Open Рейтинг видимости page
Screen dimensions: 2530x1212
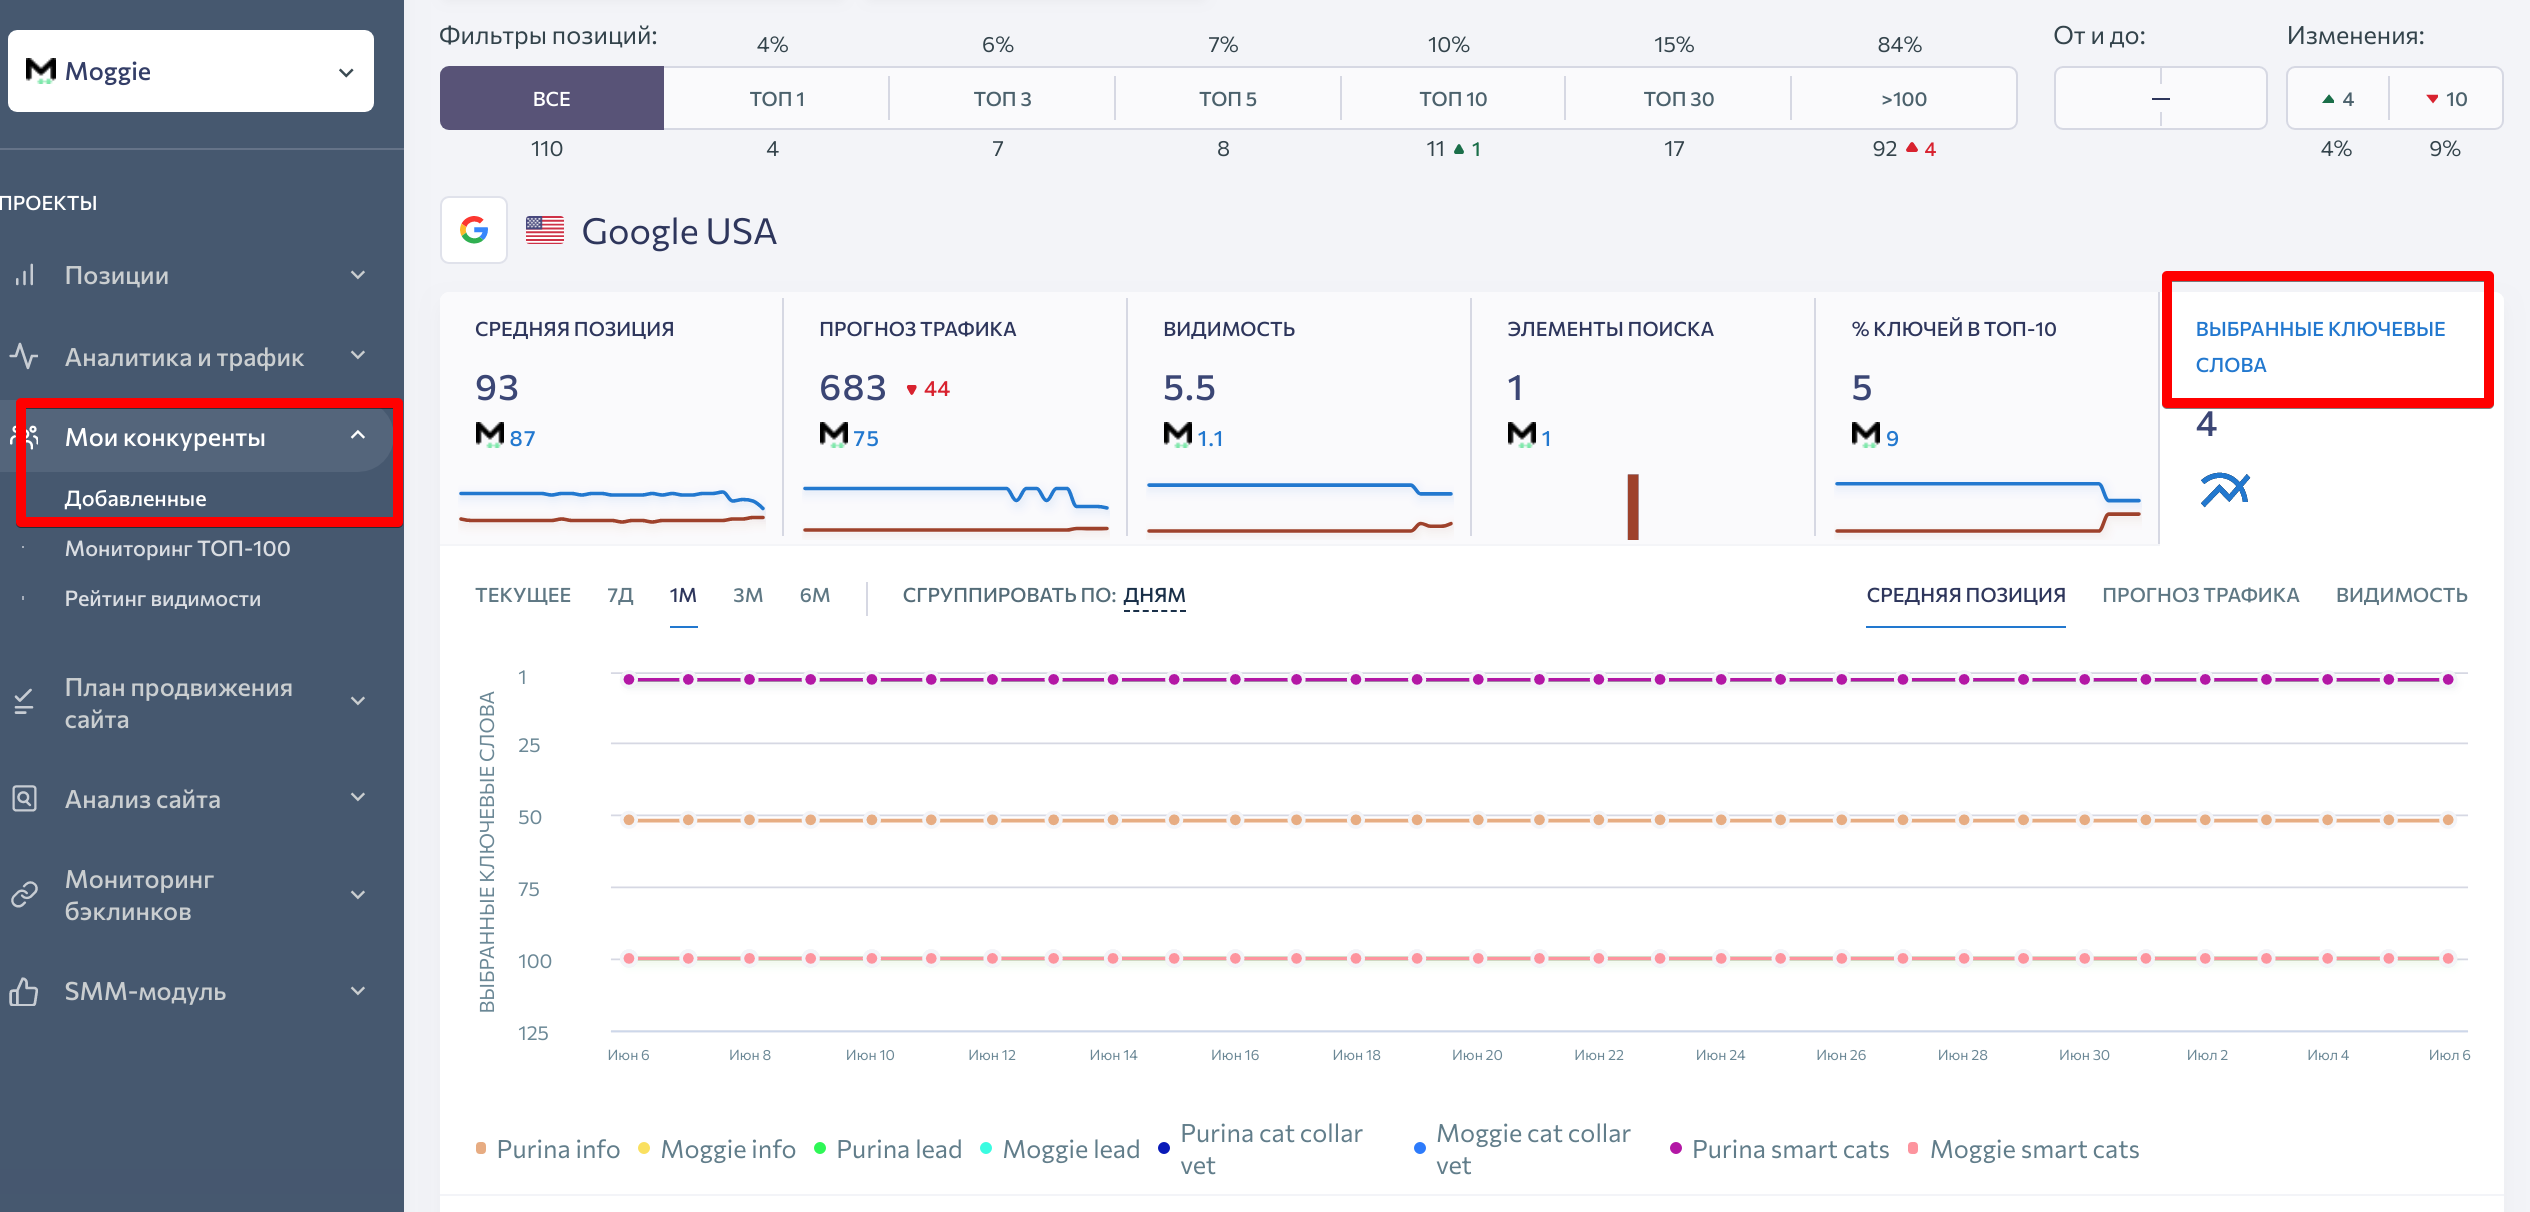click(x=162, y=598)
